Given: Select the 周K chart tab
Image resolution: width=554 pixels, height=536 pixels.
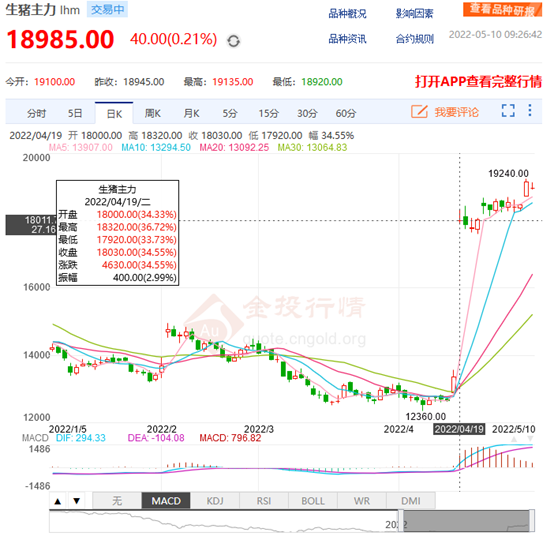Looking at the screenshot, I should [x=153, y=113].
